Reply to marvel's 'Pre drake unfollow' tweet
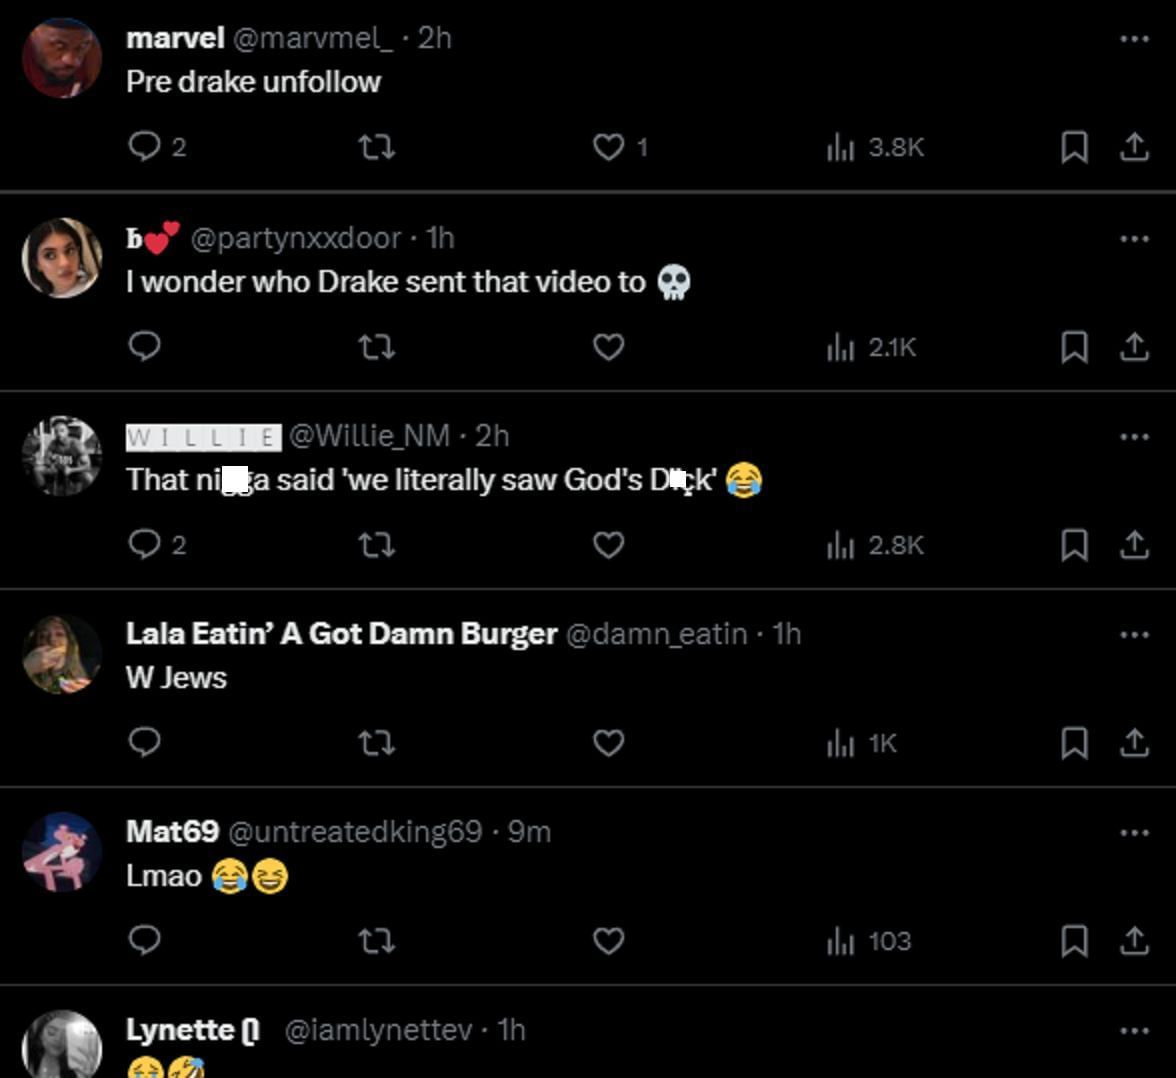 (145, 147)
